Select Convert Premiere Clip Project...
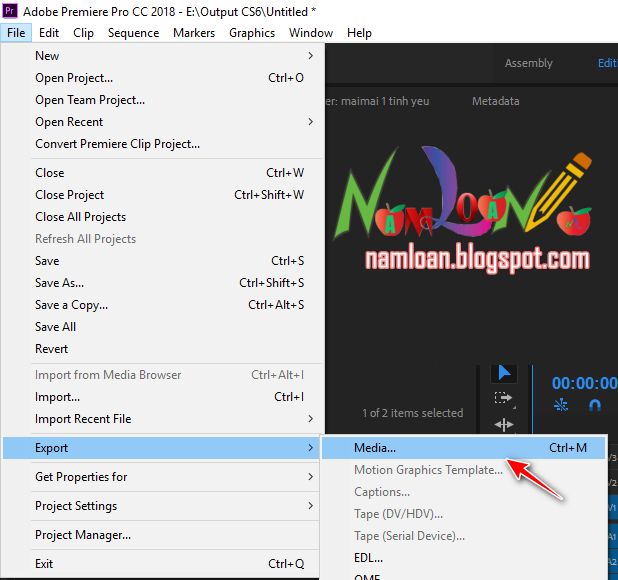This screenshot has height=580, width=618. (x=163, y=144)
